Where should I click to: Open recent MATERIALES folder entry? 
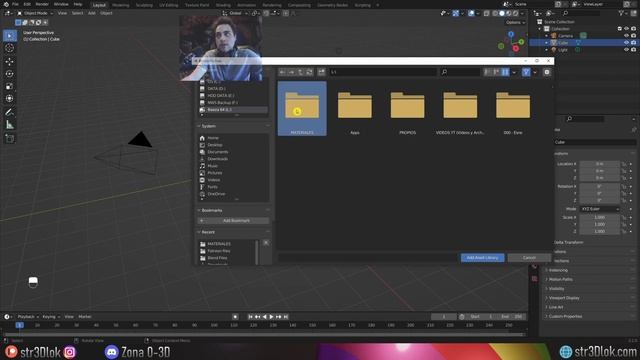tap(219, 244)
